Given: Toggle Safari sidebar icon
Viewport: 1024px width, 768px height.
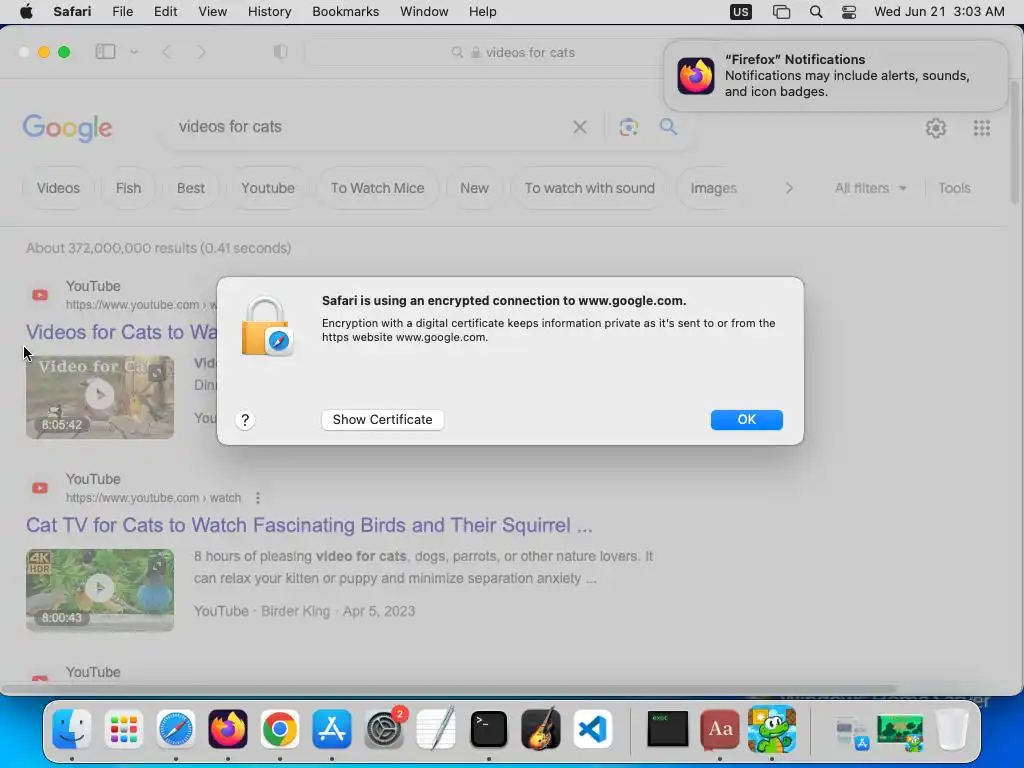Looking at the screenshot, I should (x=105, y=52).
